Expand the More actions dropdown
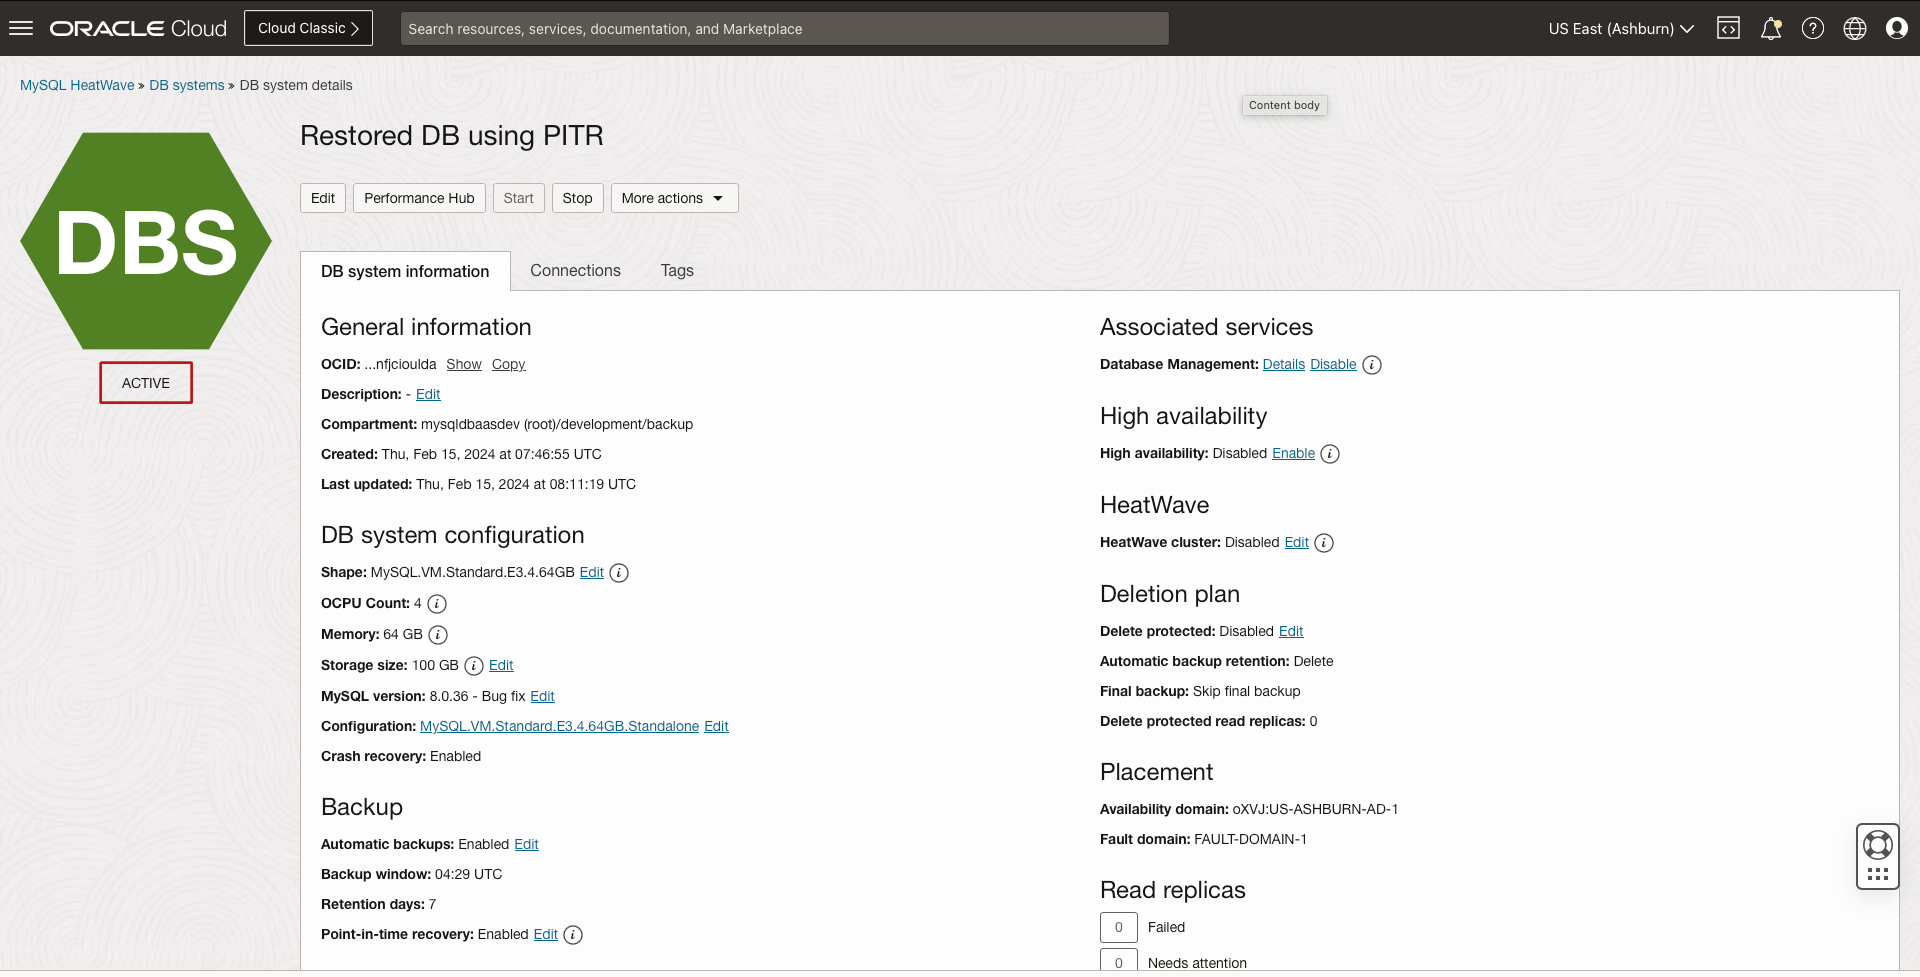Image resolution: width=1920 pixels, height=977 pixels. (x=674, y=198)
